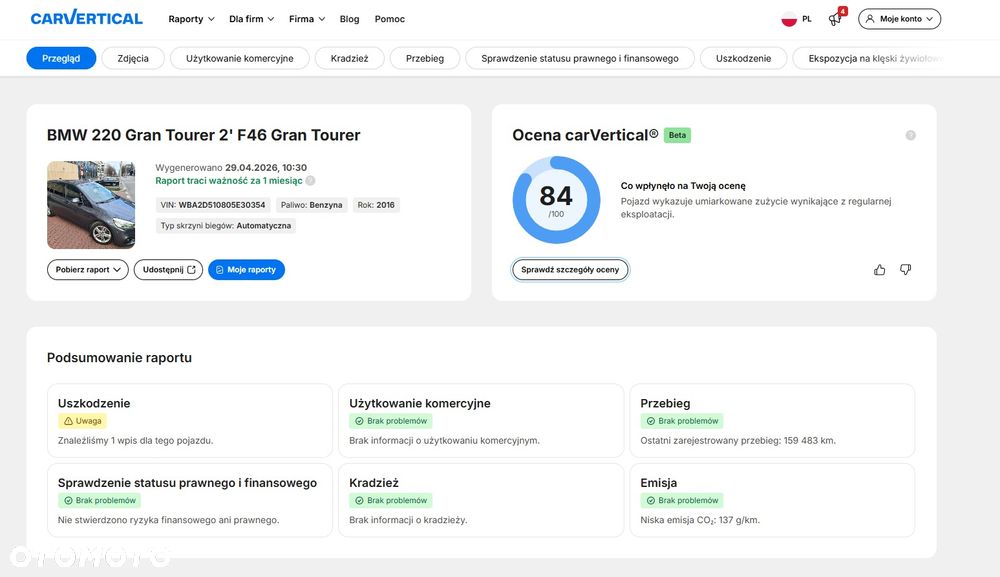Click the help question mark in rating card
Image resolution: width=1000 pixels, height=577 pixels.
911,135
